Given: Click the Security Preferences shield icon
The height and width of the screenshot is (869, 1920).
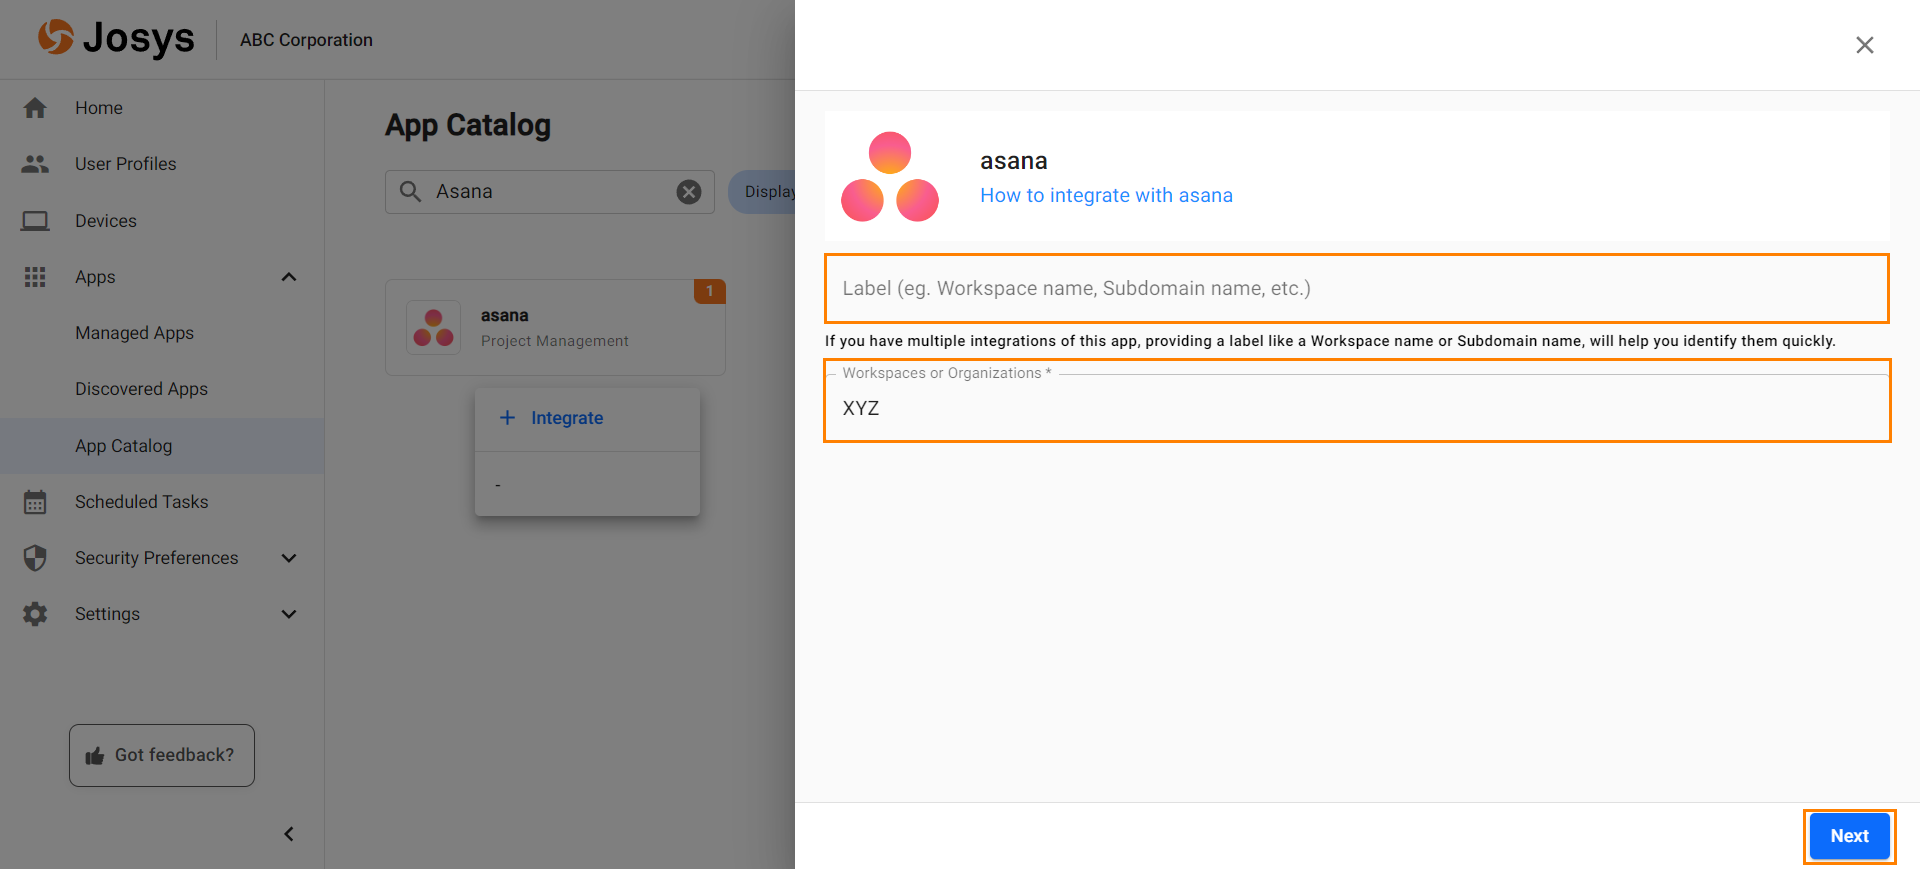Looking at the screenshot, I should [x=35, y=558].
